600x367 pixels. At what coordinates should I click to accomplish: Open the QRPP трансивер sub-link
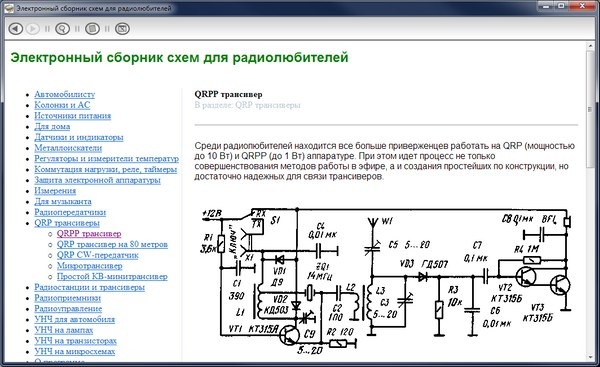tap(89, 233)
